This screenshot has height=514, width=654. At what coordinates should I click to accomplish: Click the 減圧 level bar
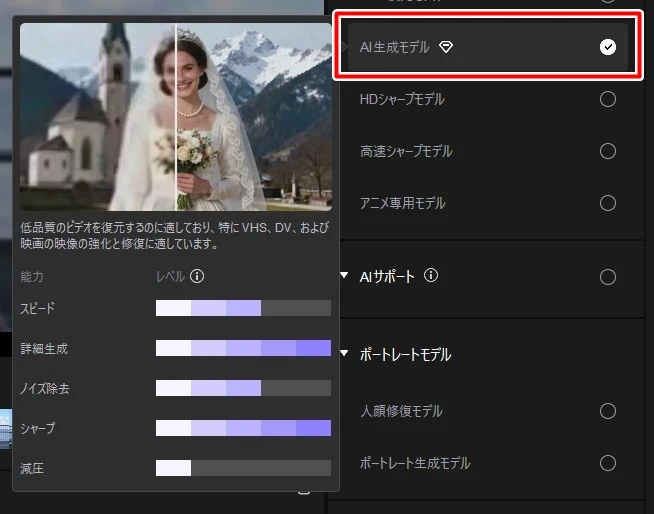coord(243,468)
